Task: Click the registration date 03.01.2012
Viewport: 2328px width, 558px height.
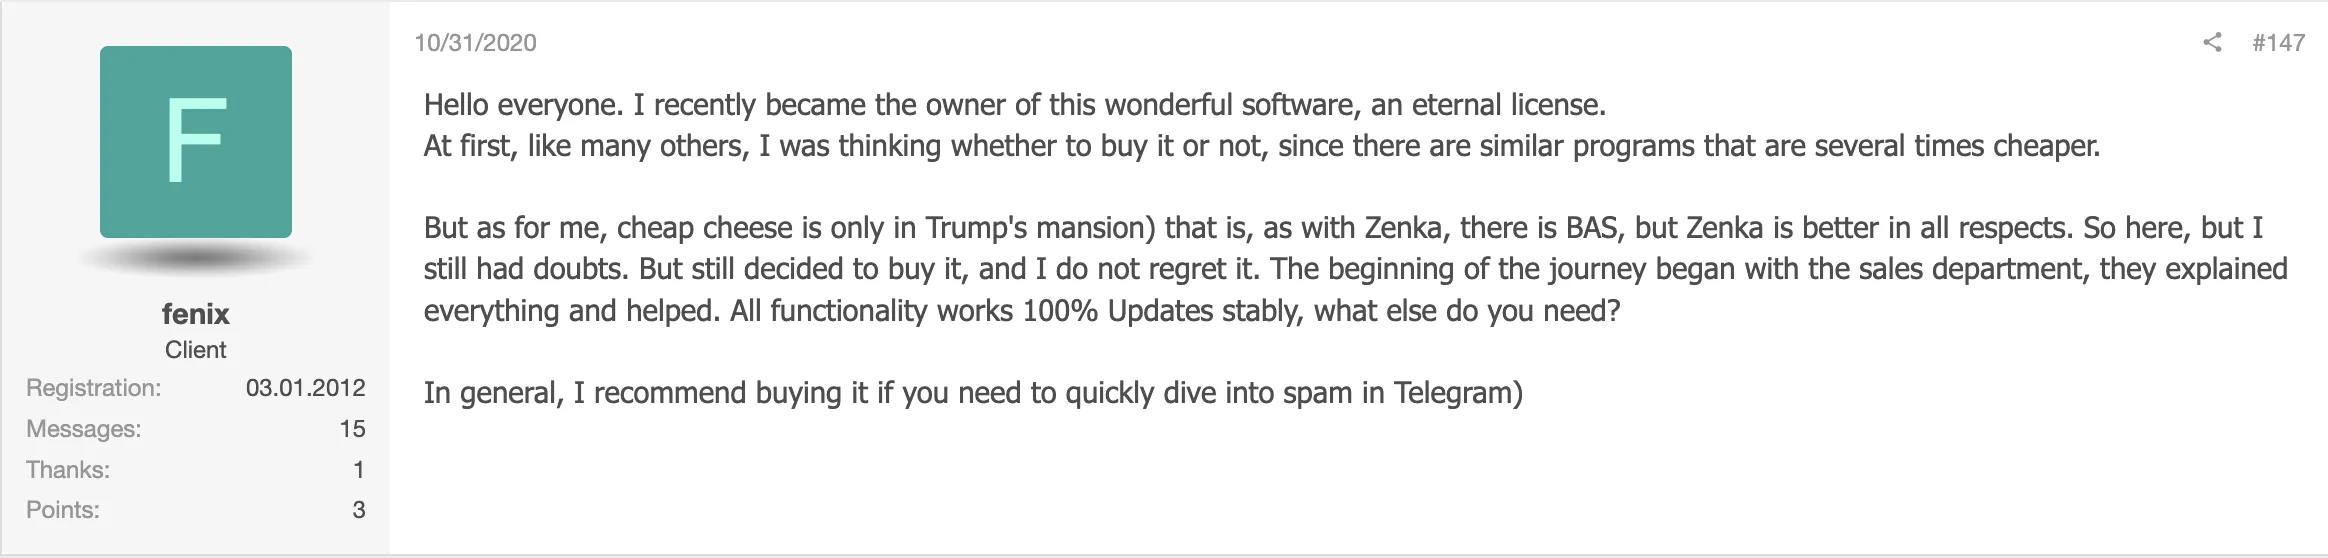Action: coord(305,388)
